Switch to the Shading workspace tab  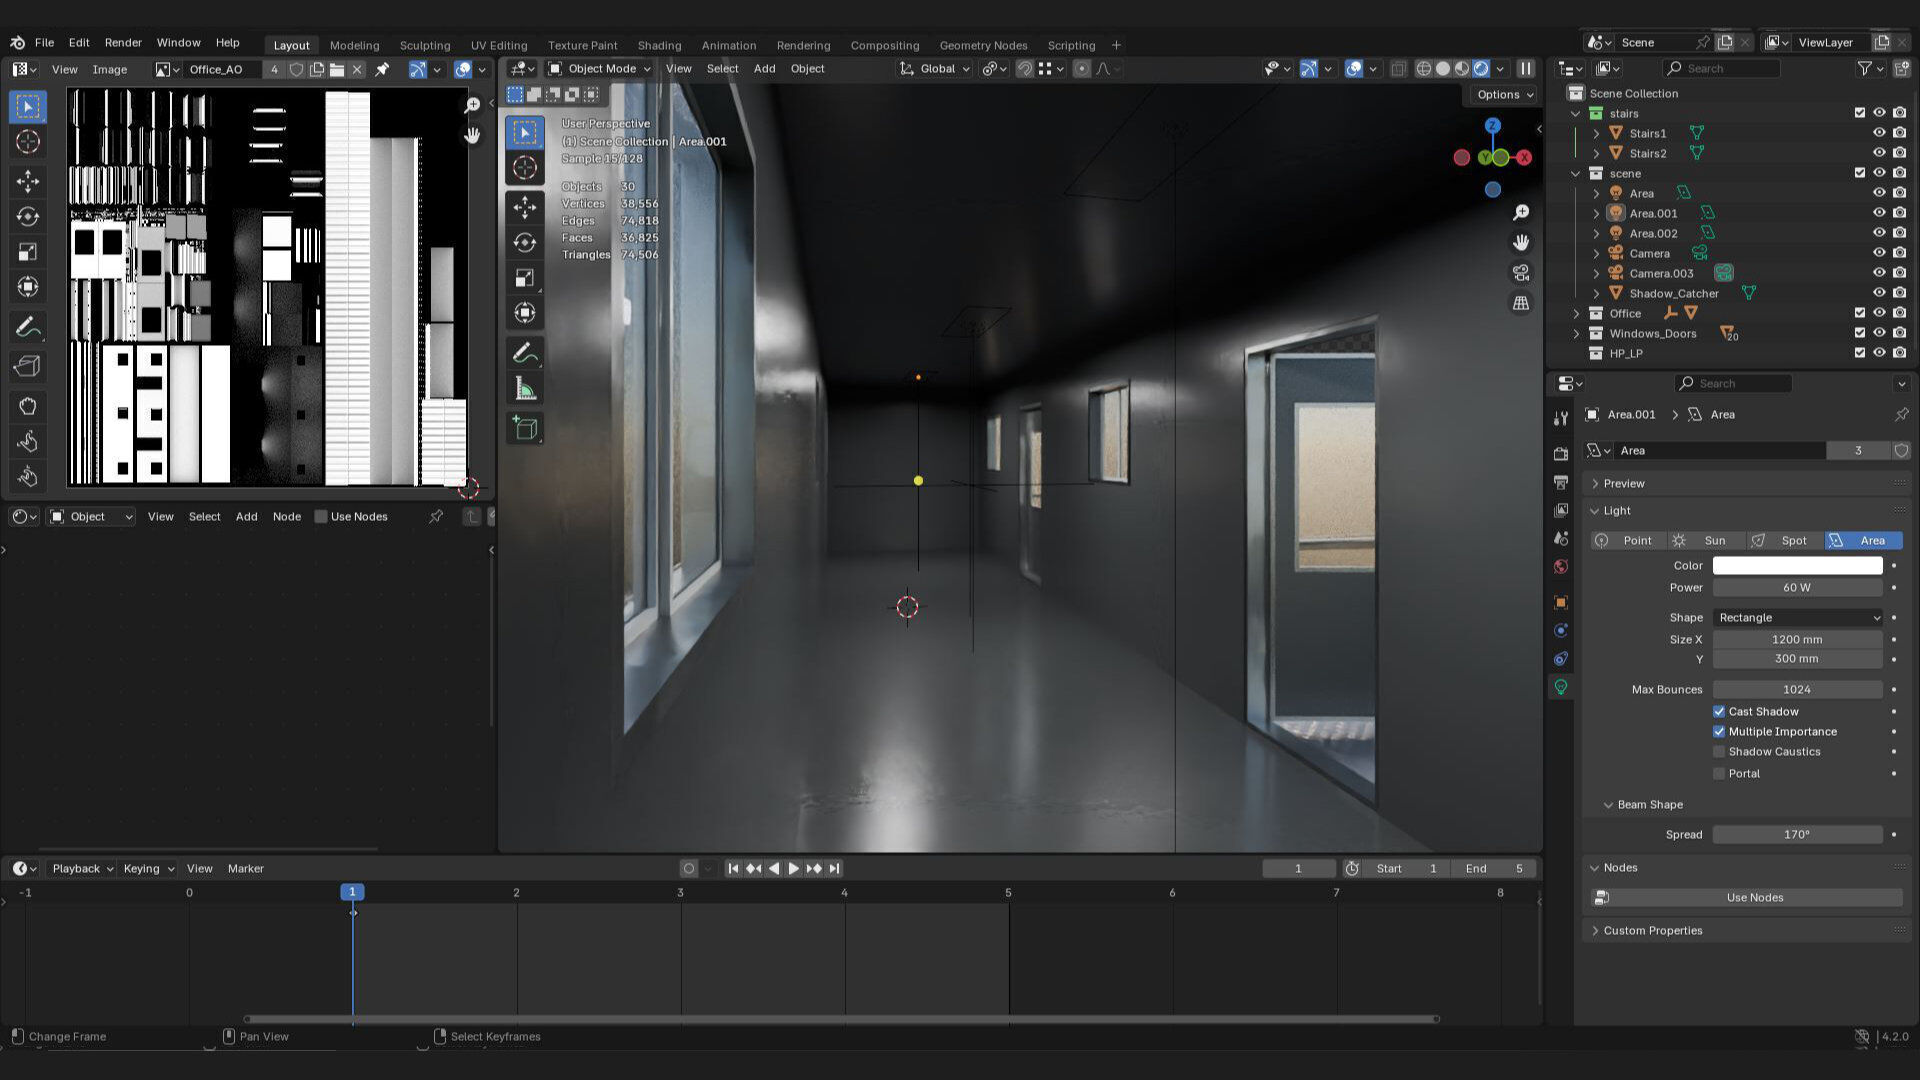tap(659, 45)
